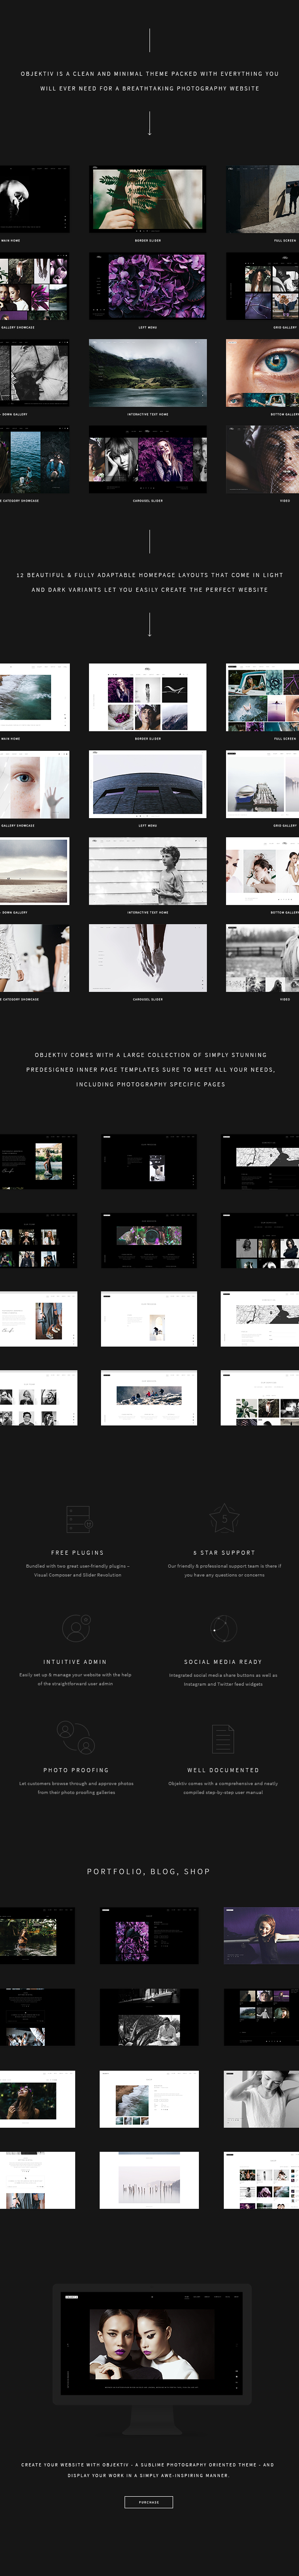Open the dark Carousel Slider demo thumbnail
Image resolution: width=299 pixels, height=2576 pixels.
pos(148,460)
